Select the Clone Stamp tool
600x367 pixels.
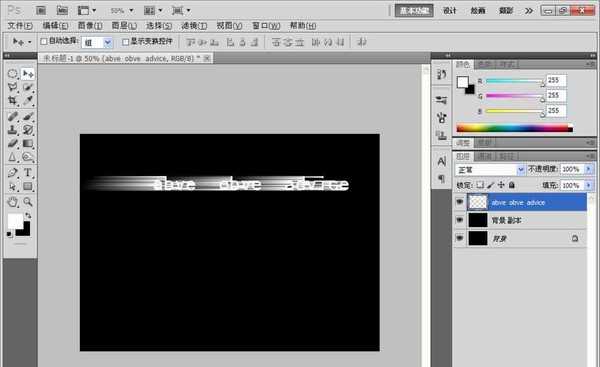[x=12, y=130]
